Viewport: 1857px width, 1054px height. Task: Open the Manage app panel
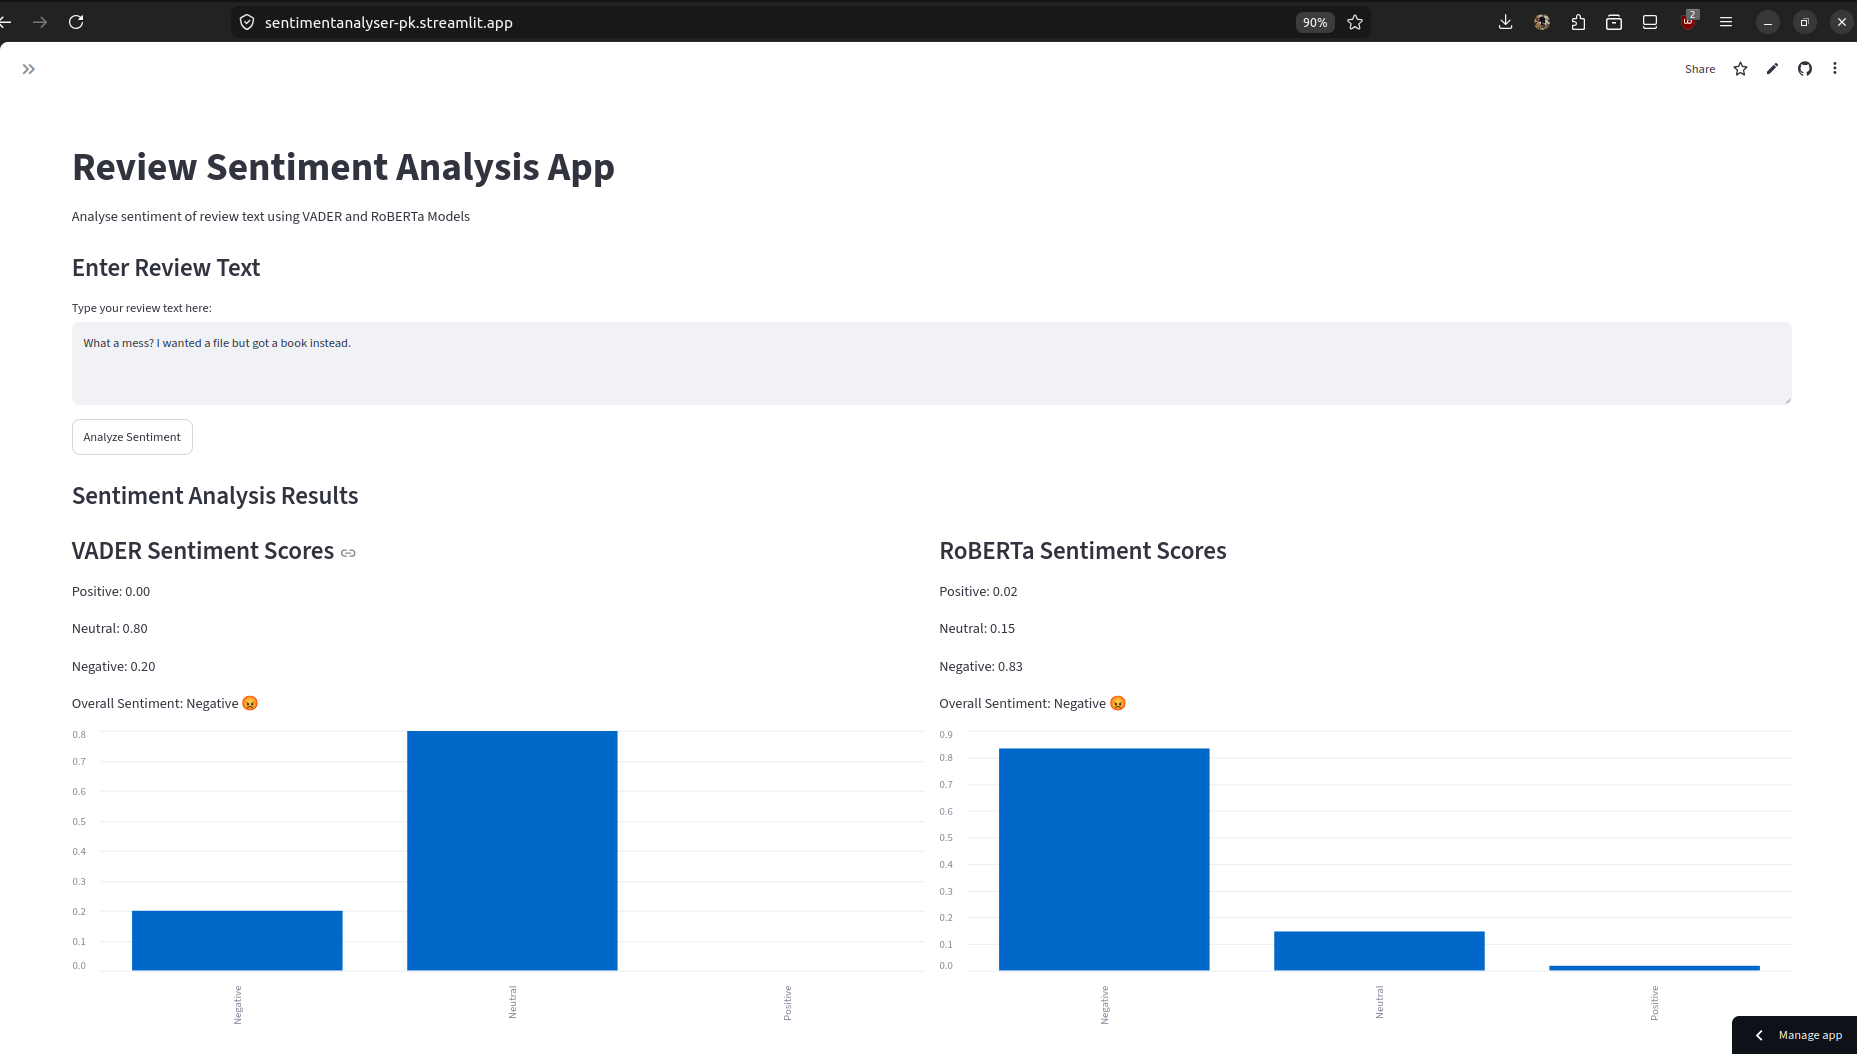(x=1795, y=1035)
